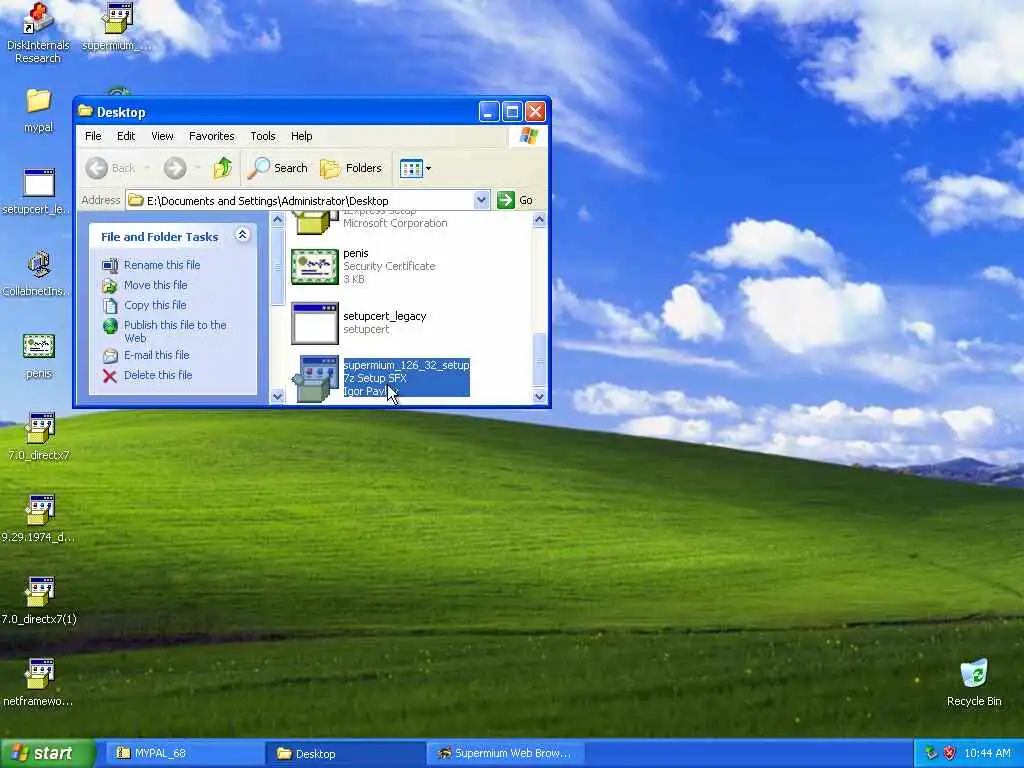Select the supermium installer icon on desktop
Screen dimensions: 1024x768
click(x=118, y=26)
